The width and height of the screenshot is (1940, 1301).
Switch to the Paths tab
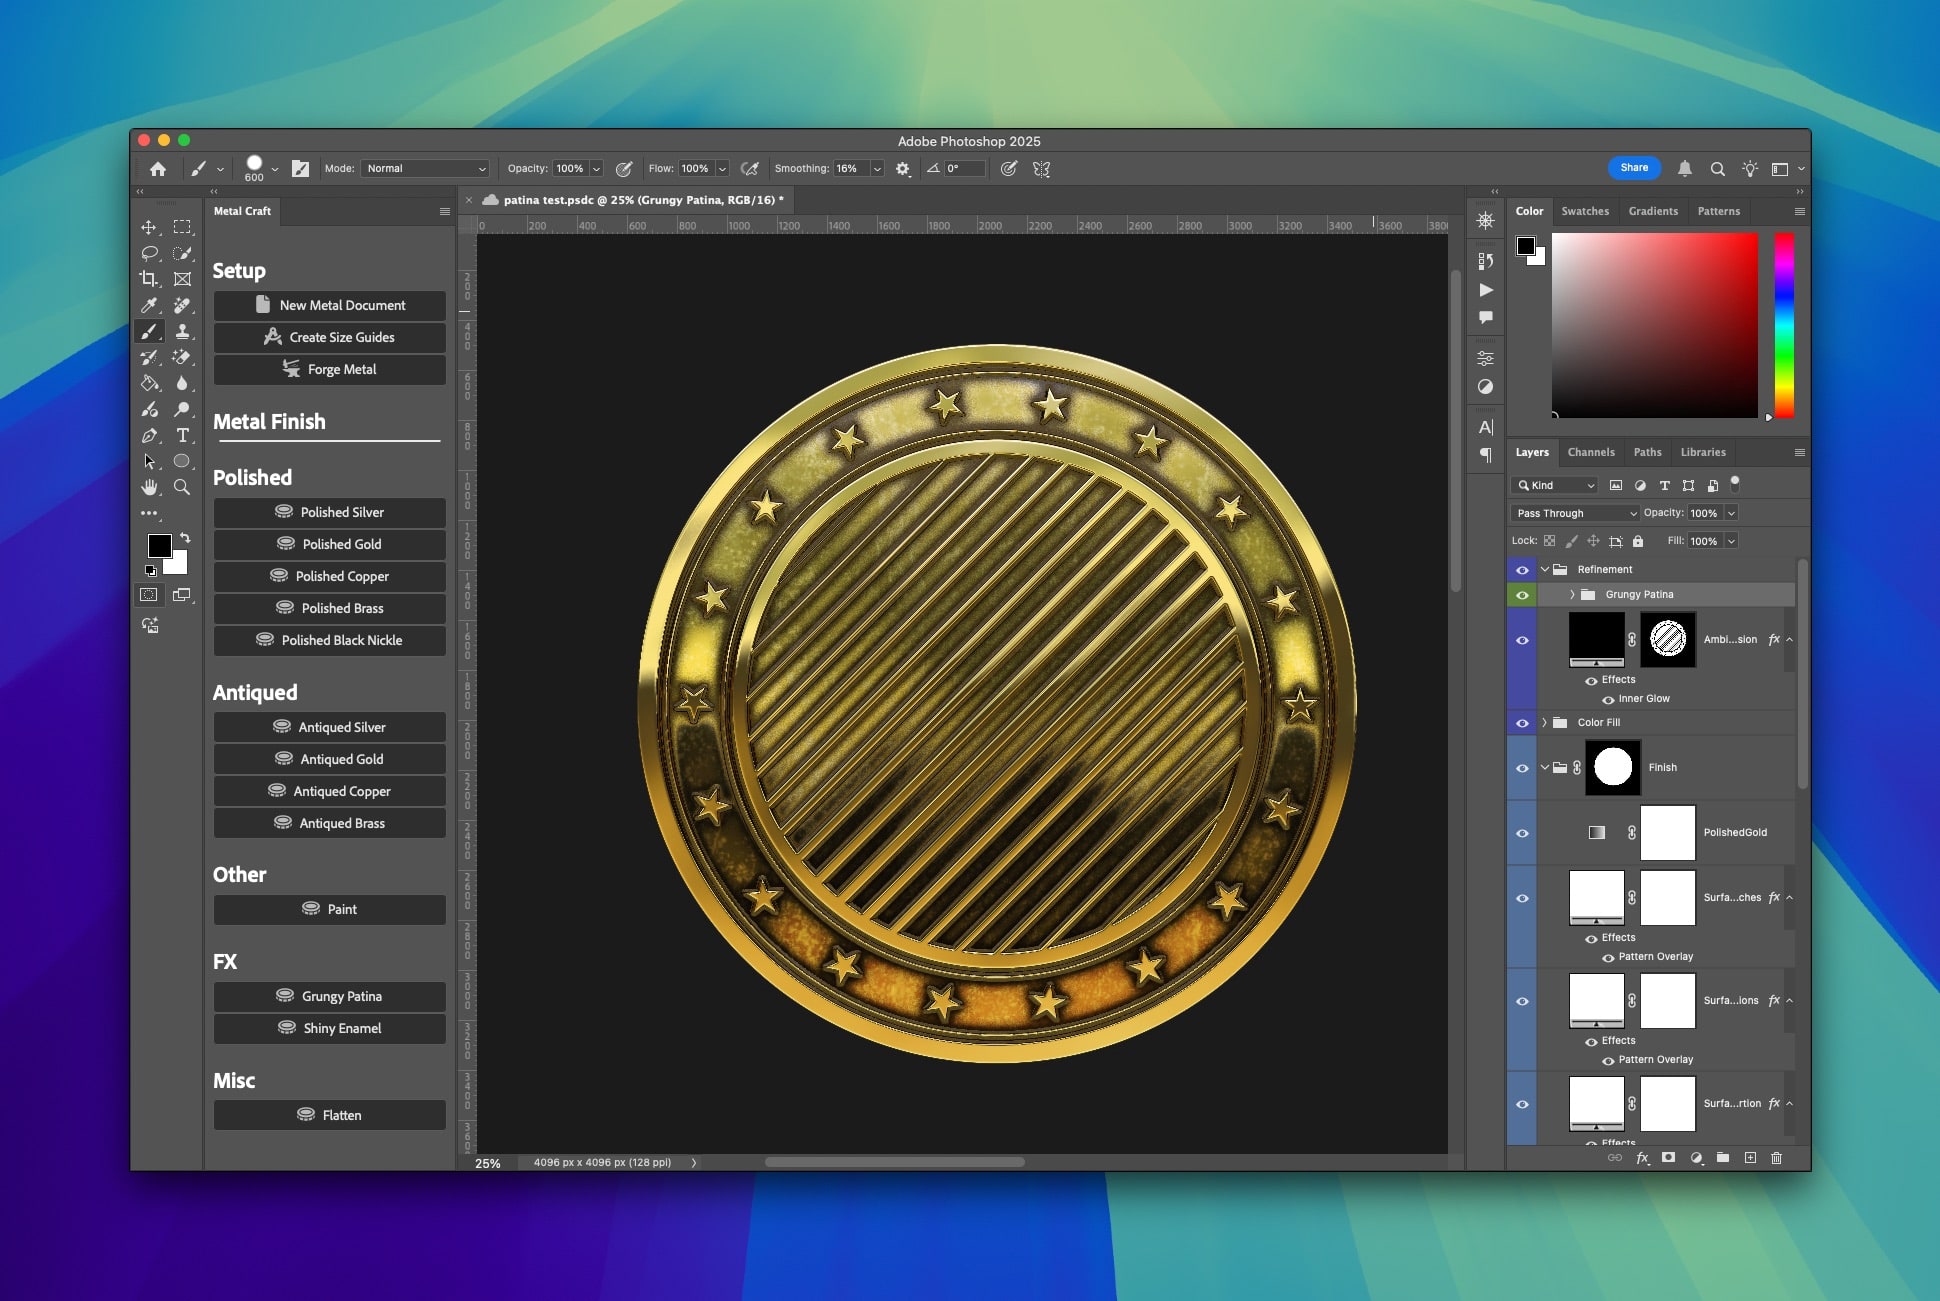coord(1647,452)
